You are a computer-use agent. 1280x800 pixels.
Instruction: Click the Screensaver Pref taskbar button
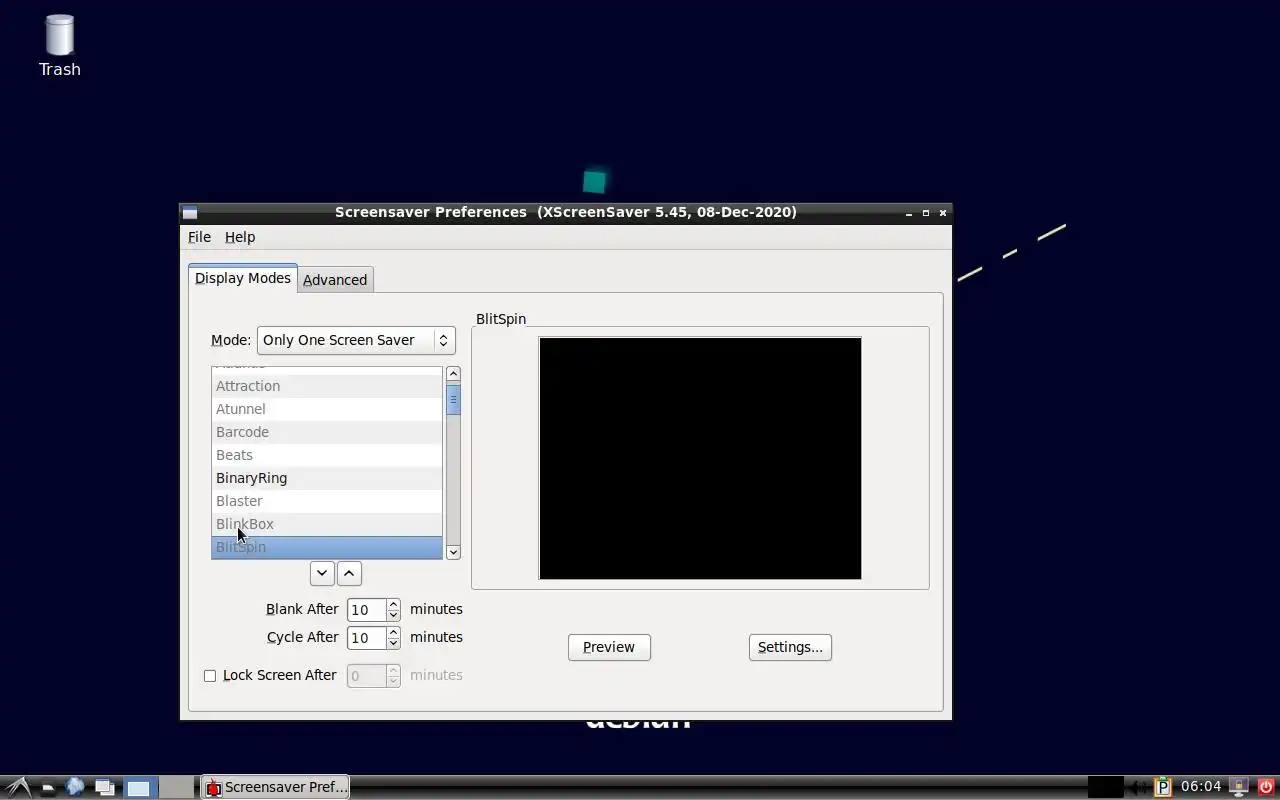276,787
